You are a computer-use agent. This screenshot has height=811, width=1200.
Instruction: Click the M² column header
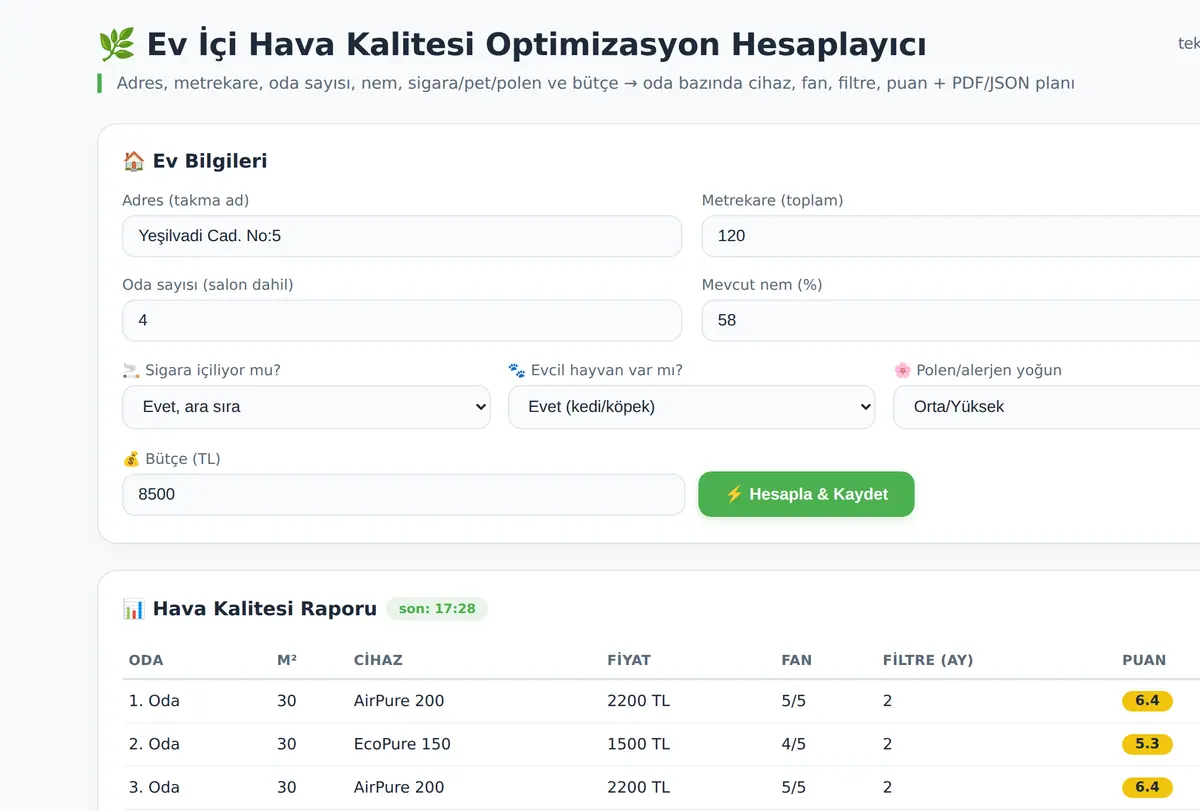(x=287, y=660)
